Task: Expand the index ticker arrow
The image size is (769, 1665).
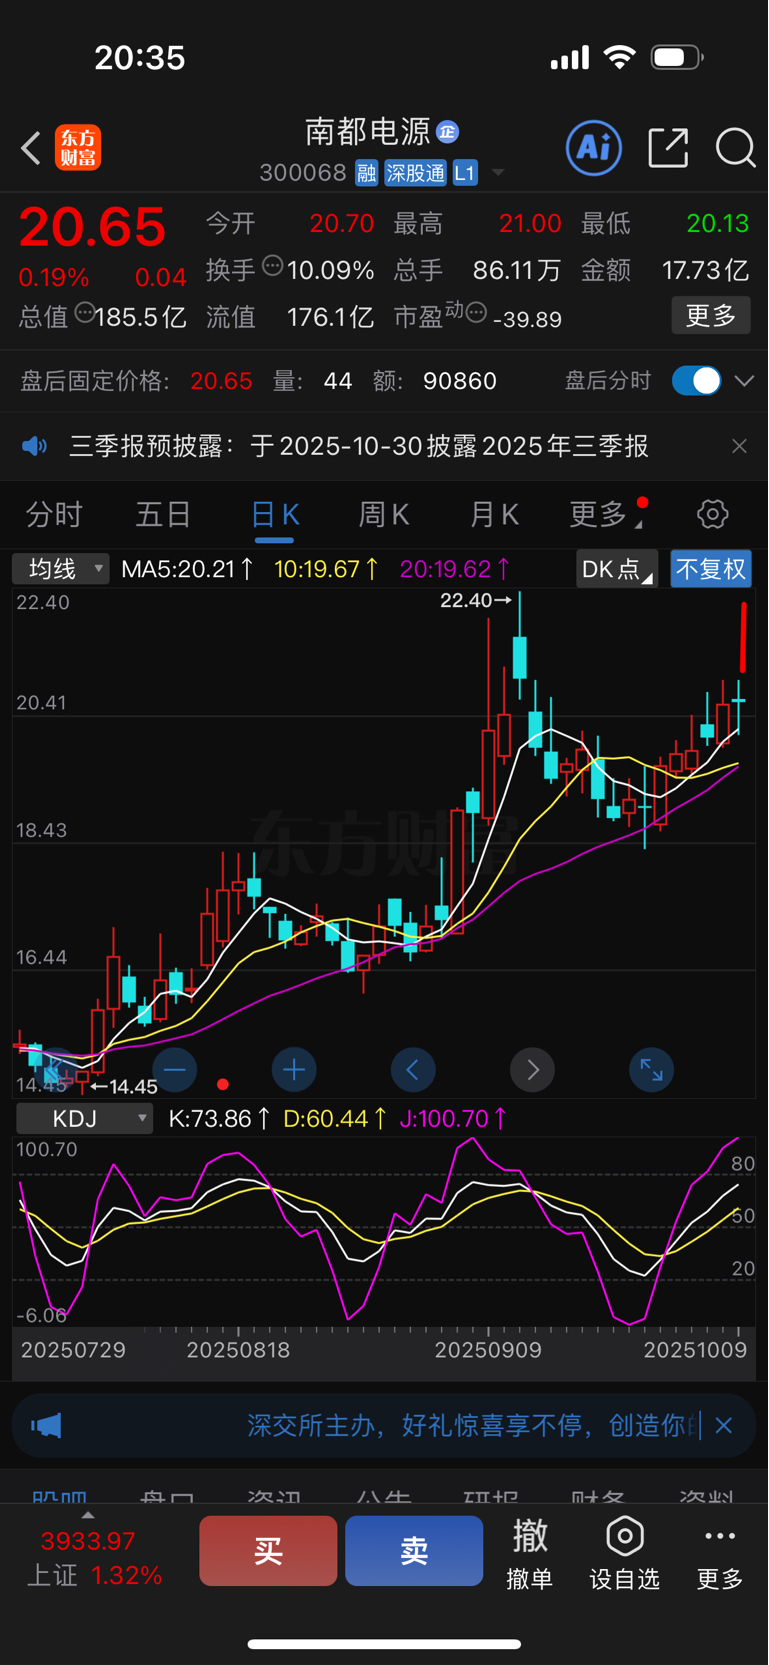Action: pos(88,1515)
